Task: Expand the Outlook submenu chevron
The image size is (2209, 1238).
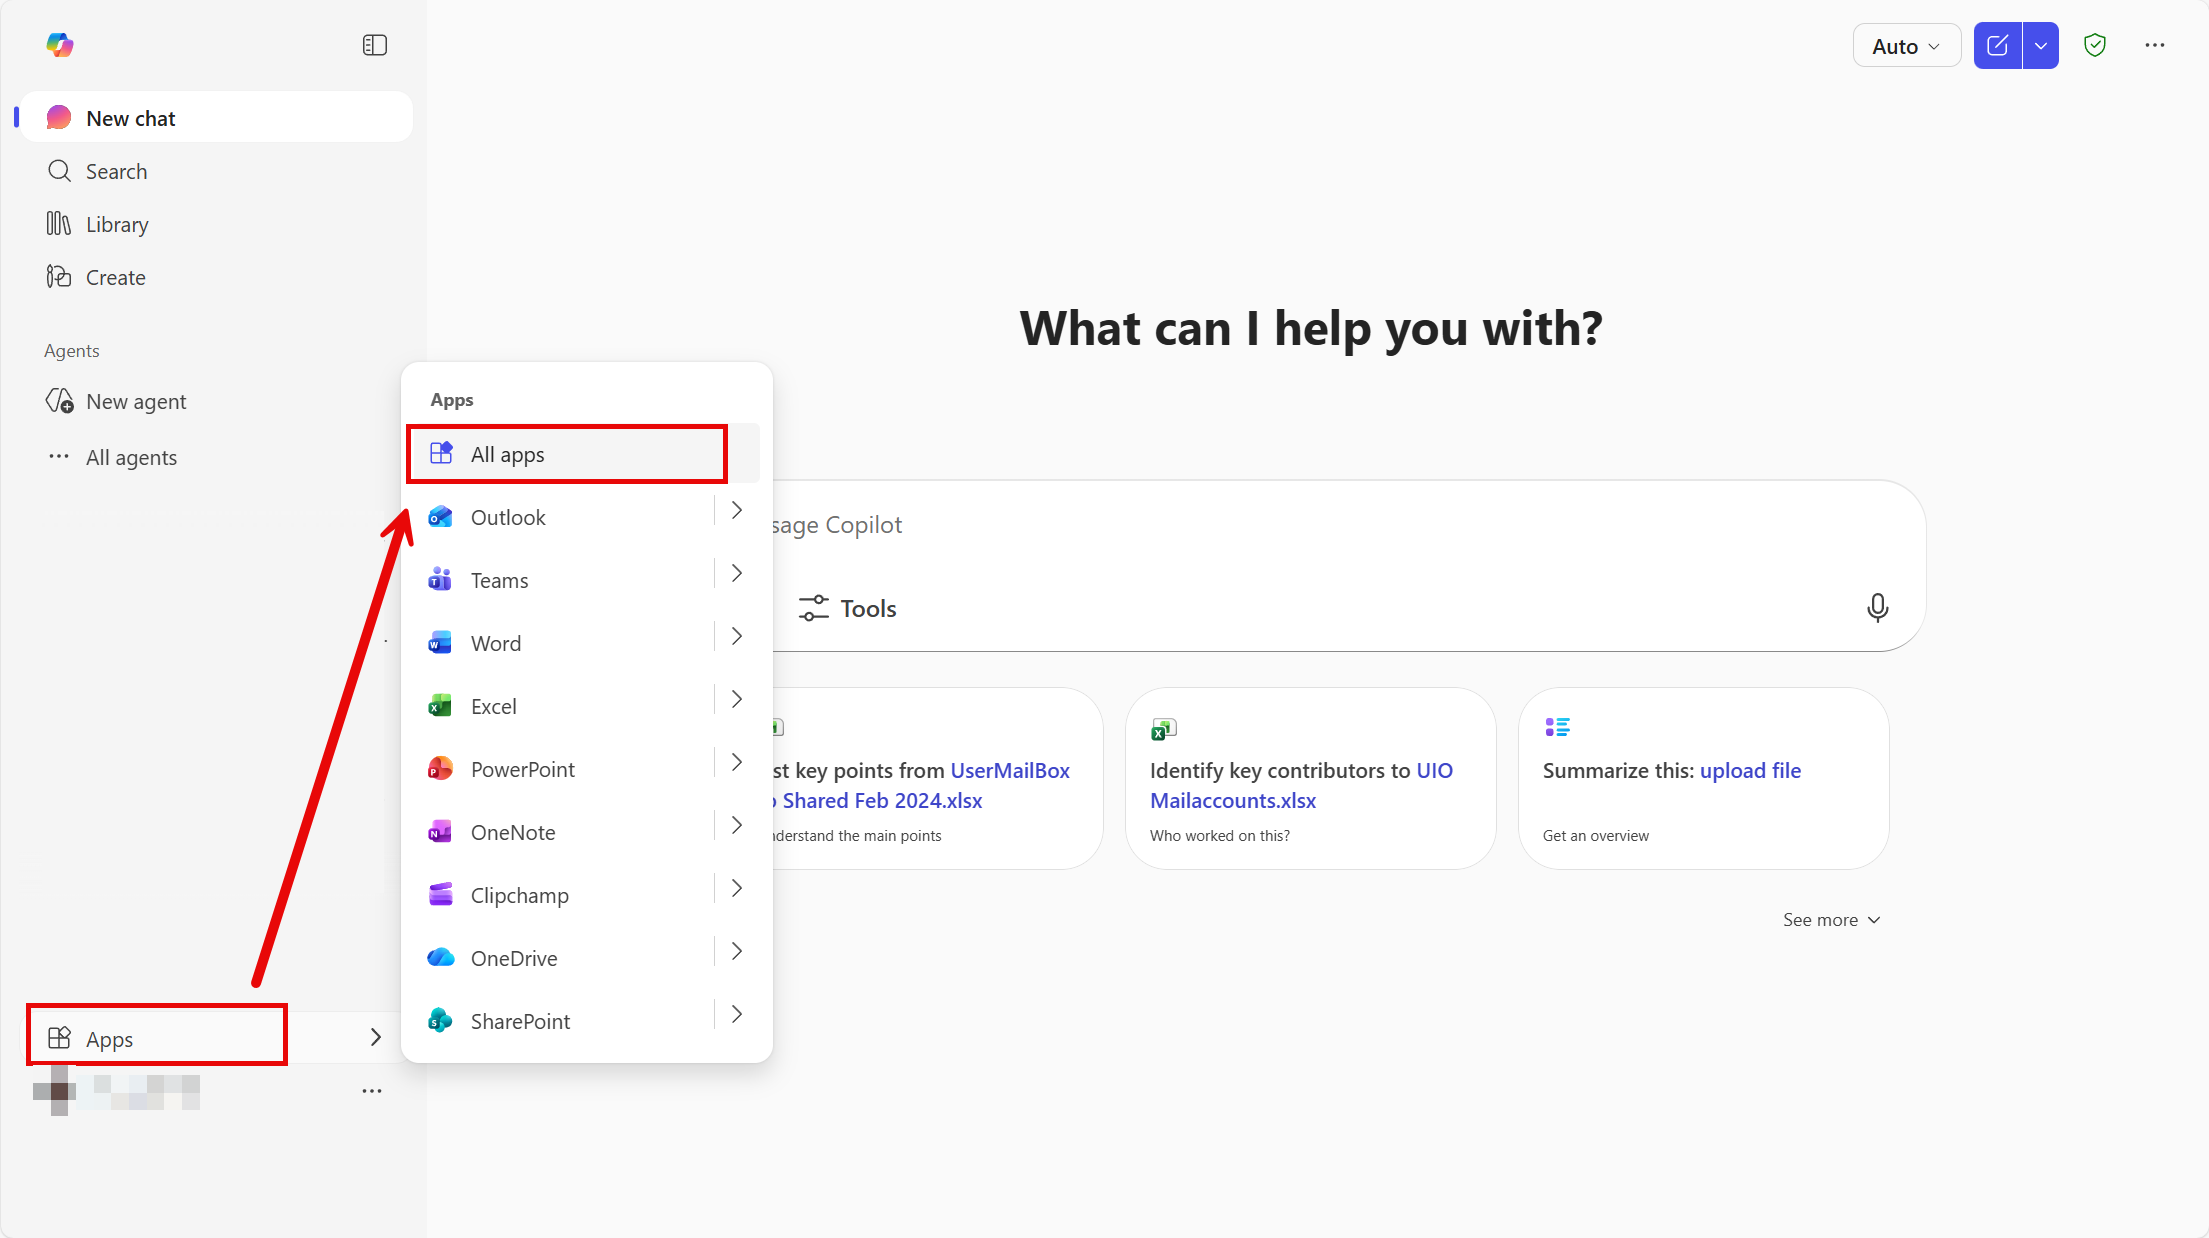Action: 737,510
